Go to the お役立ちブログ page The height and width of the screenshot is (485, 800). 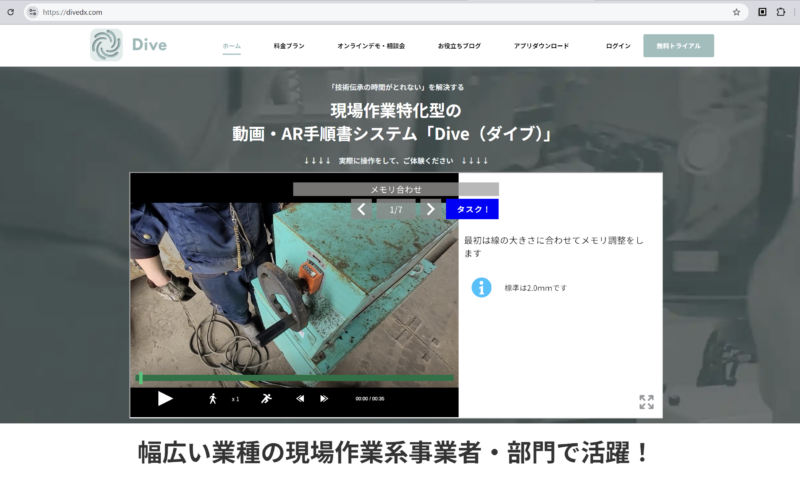coord(459,46)
